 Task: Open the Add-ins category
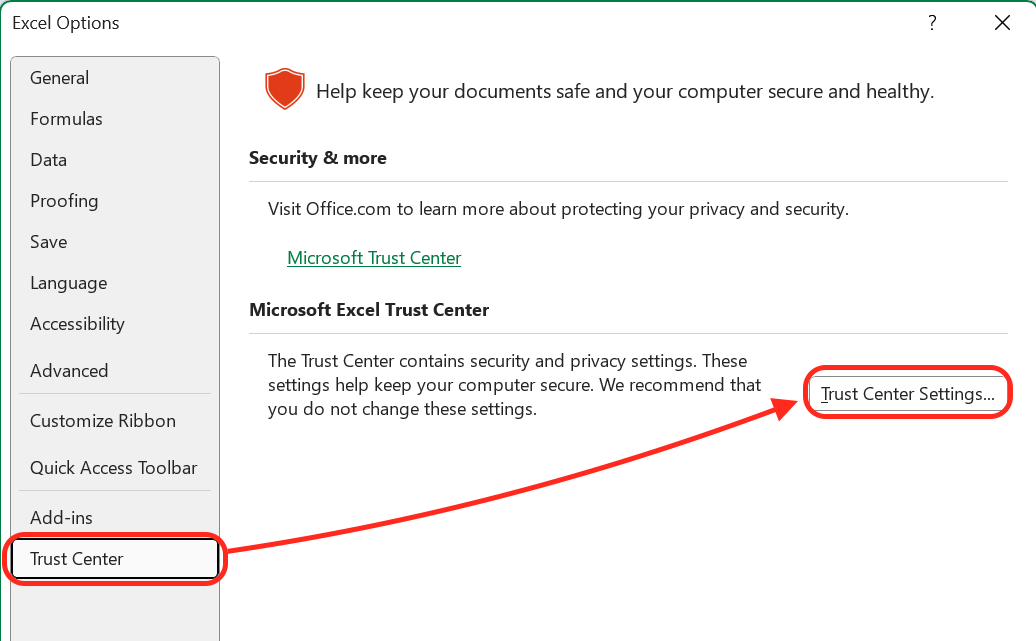(x=61, y=518)
